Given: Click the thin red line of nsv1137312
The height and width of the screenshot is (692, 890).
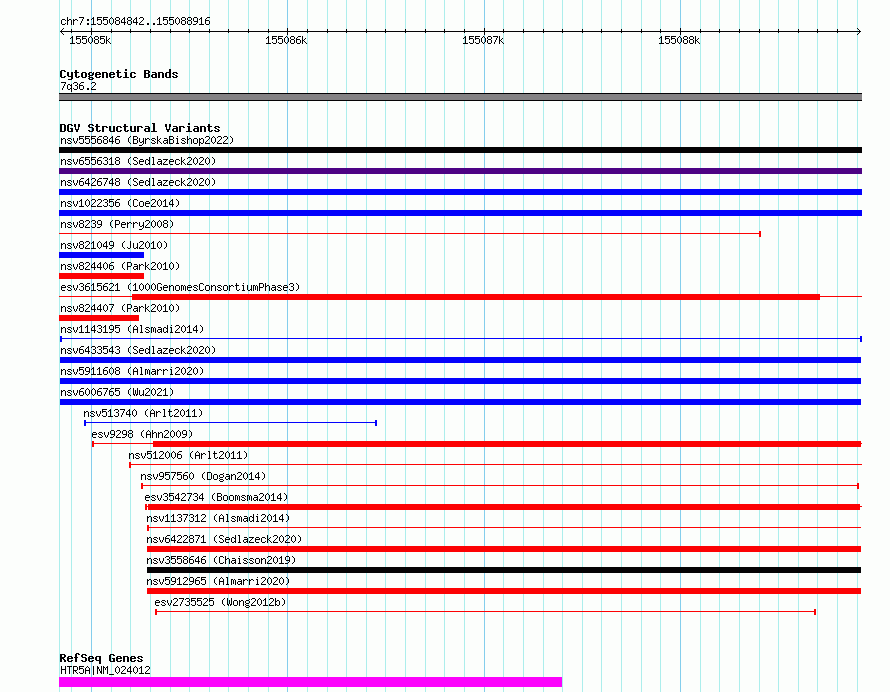Looking at the screenshot, I should click(504, 528).
